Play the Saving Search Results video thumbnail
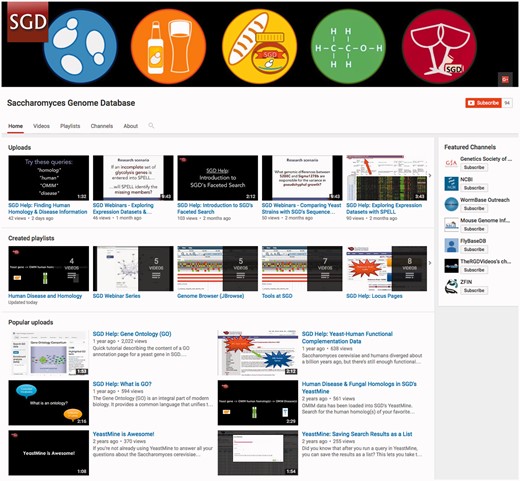The image size is (520, 481). coord(258,453)
